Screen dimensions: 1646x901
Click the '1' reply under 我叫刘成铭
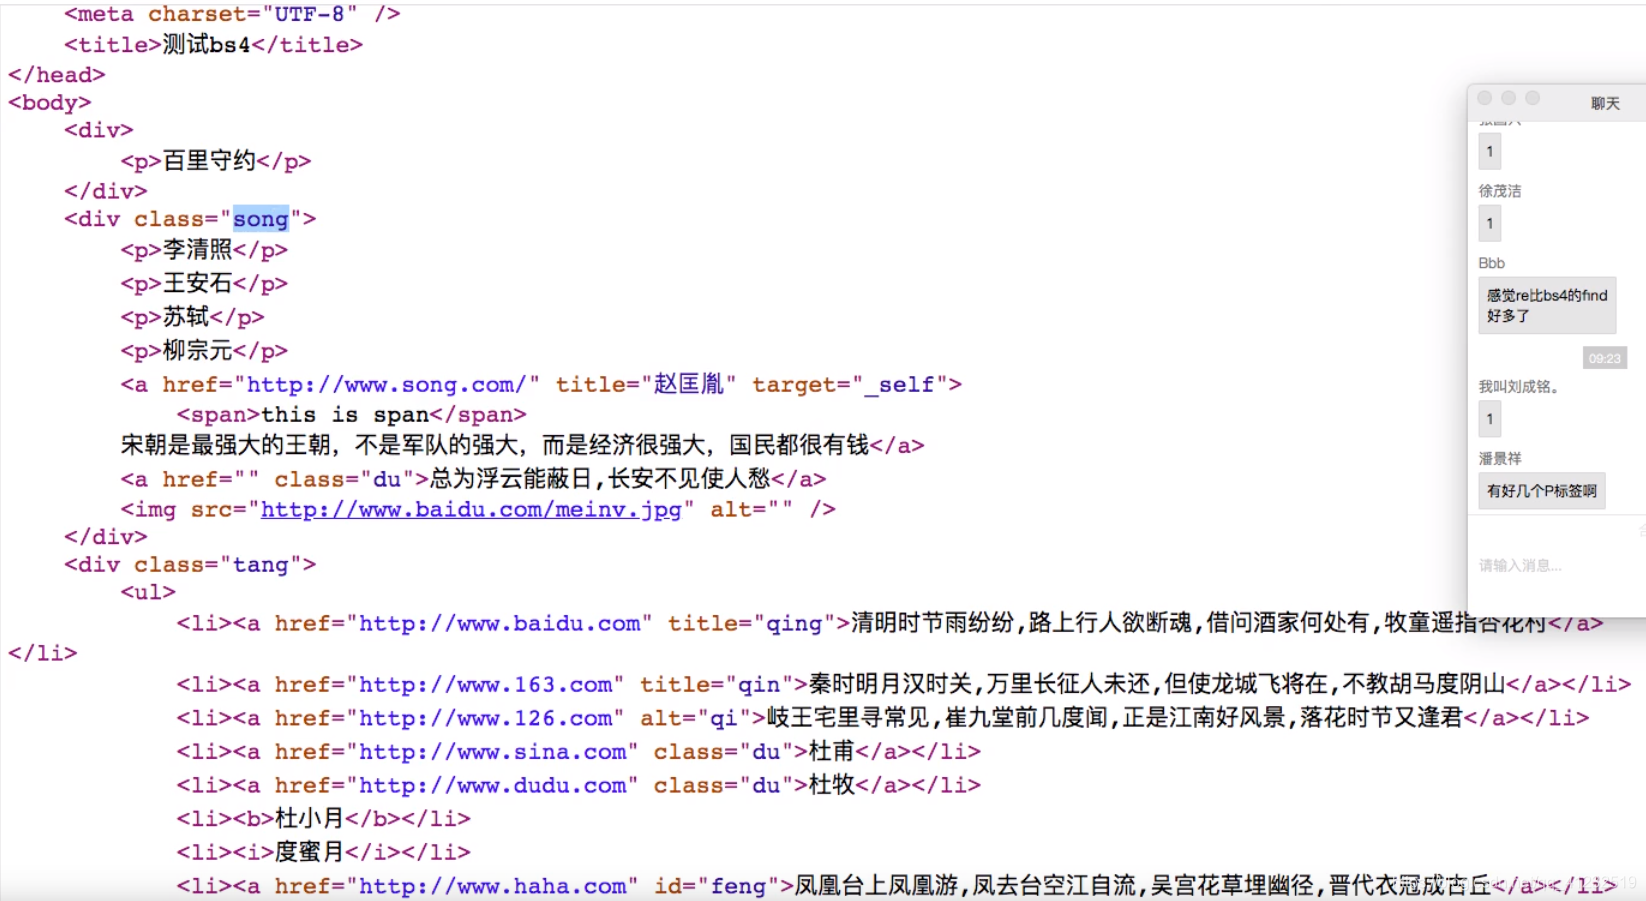click(x=1489, y=418)
